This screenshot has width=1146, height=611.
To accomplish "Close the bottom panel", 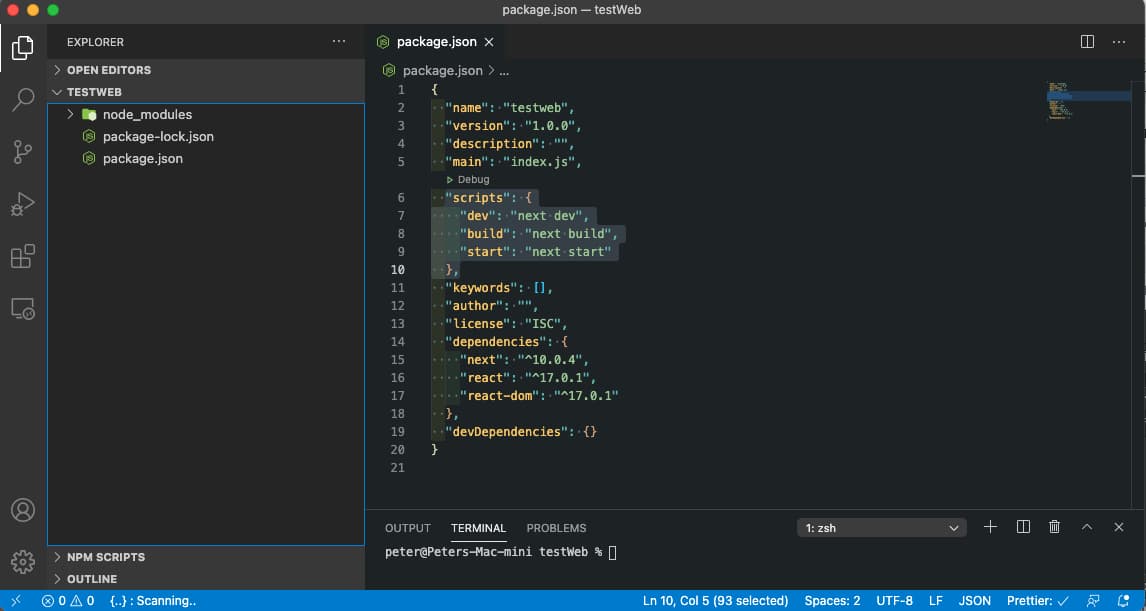I will tap(1119, 527).
